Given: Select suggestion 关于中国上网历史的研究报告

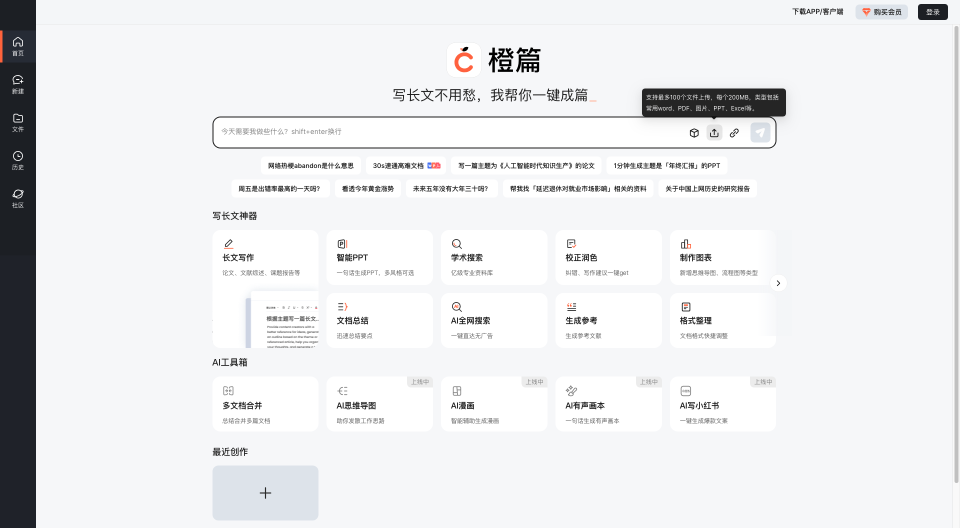Looking at the screenshot, I should (x=708, y=189).
